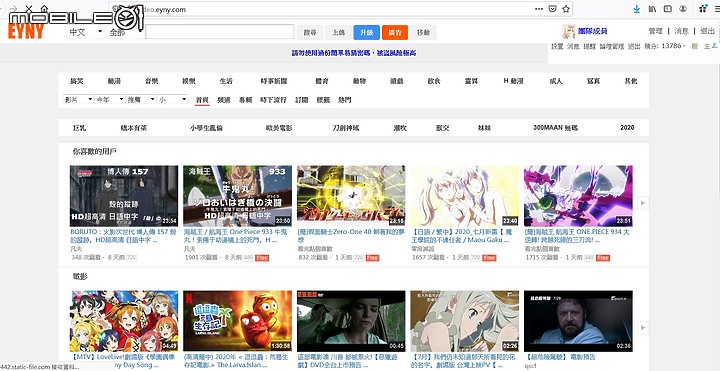
Task: Open the page actions three-dots icon
Action: 539,9
